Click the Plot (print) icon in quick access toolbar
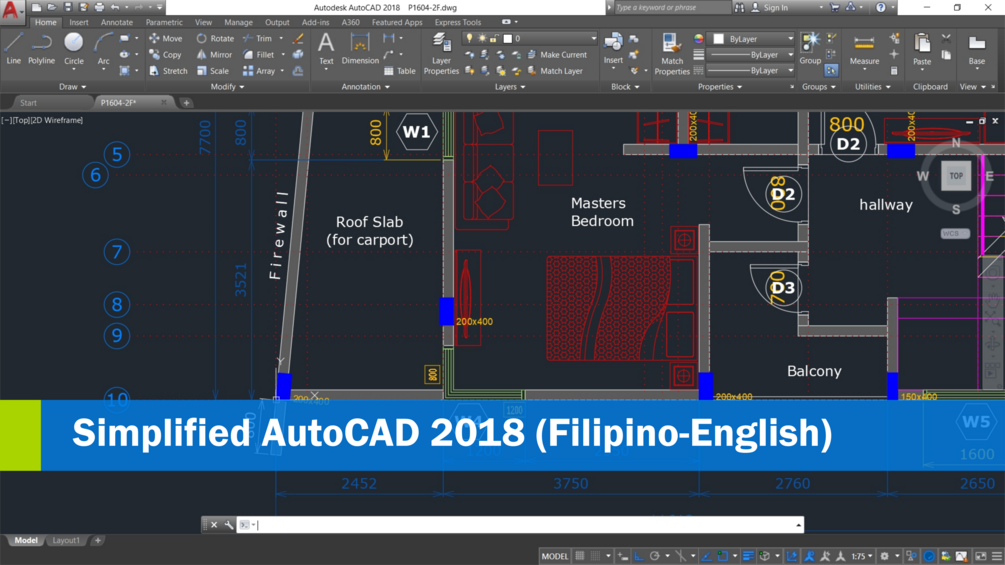The image size is (1005, 565). click(x=99, y=7)
